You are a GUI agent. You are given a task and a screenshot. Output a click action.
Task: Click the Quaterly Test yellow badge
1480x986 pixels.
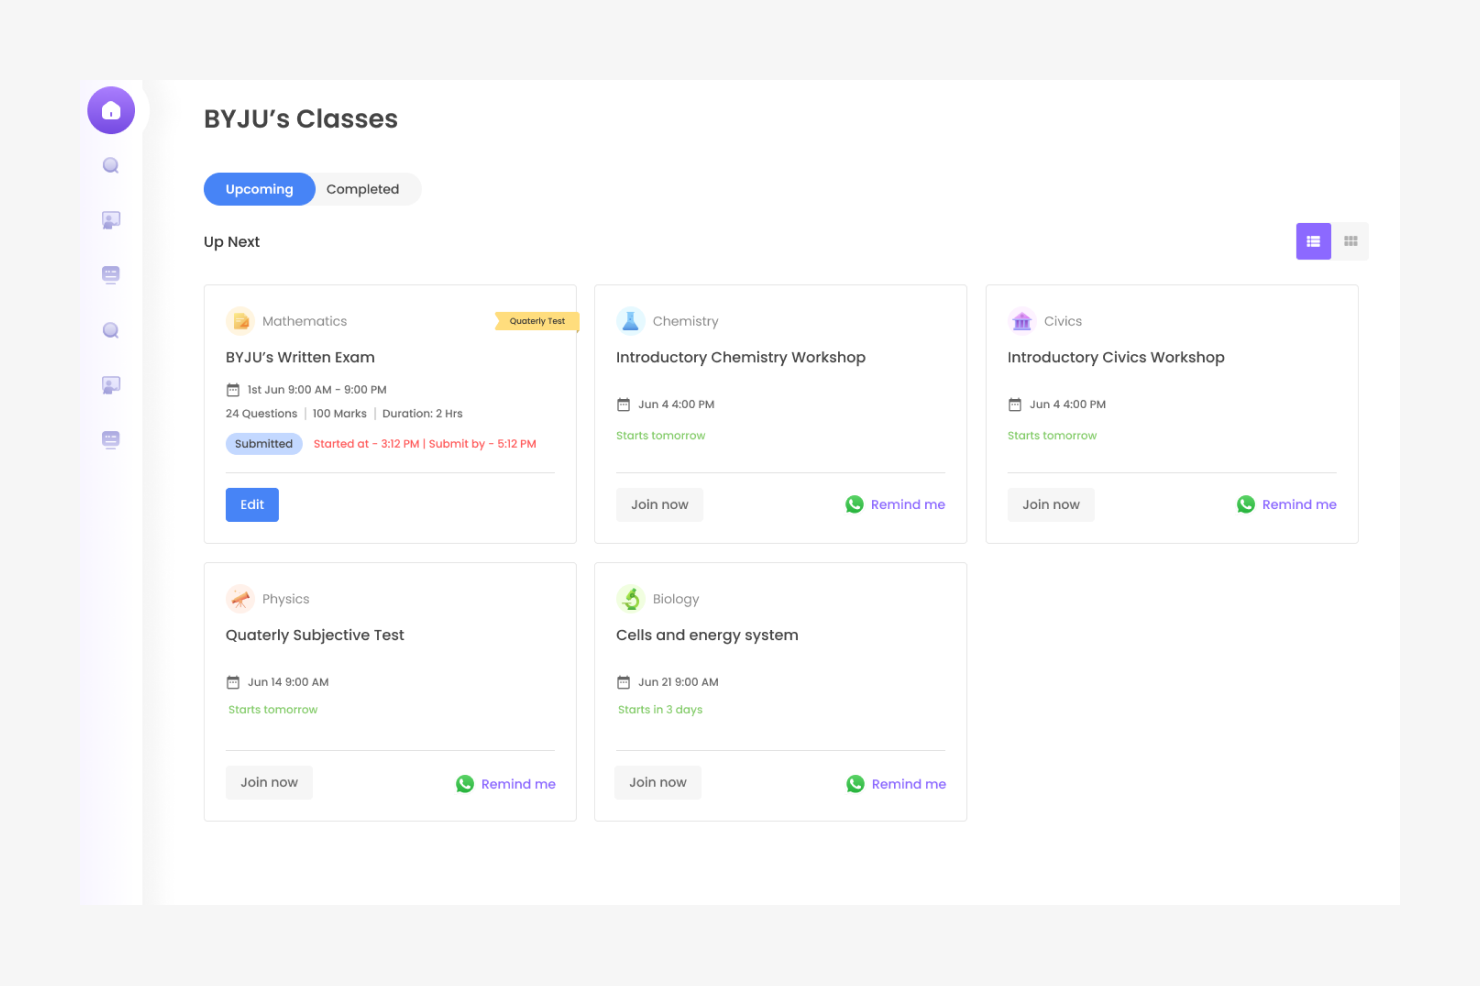537,321
